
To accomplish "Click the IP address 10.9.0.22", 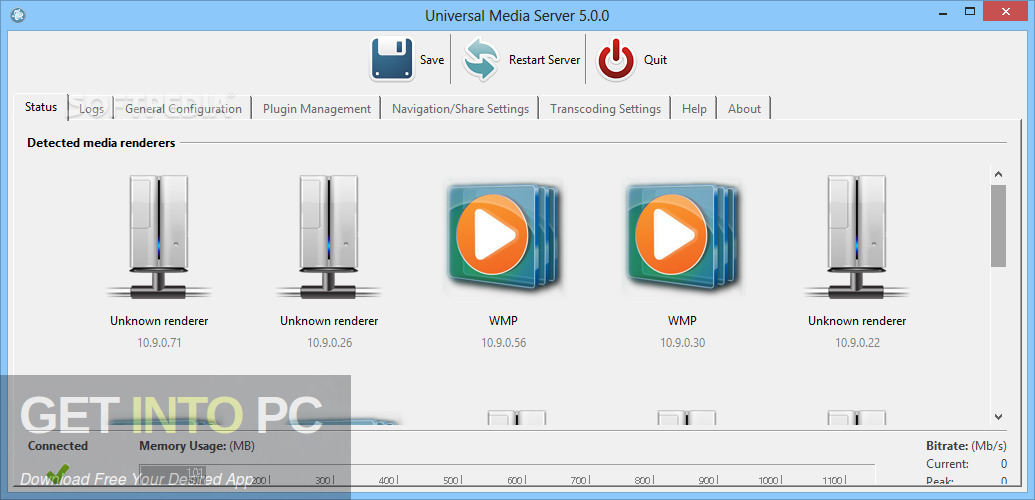I will 857,343.
